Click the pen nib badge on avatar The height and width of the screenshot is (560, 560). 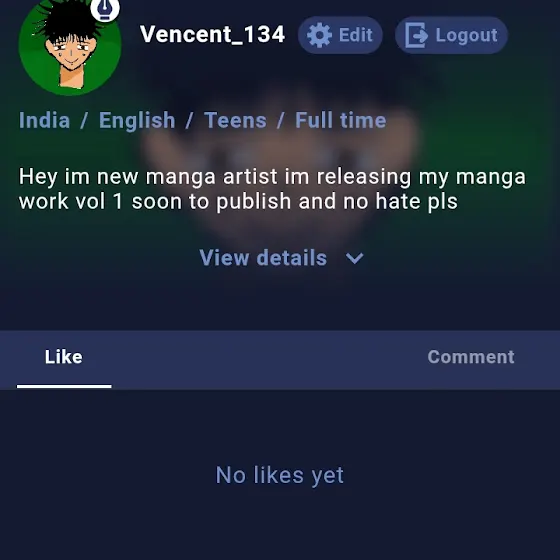click(105, 9)
